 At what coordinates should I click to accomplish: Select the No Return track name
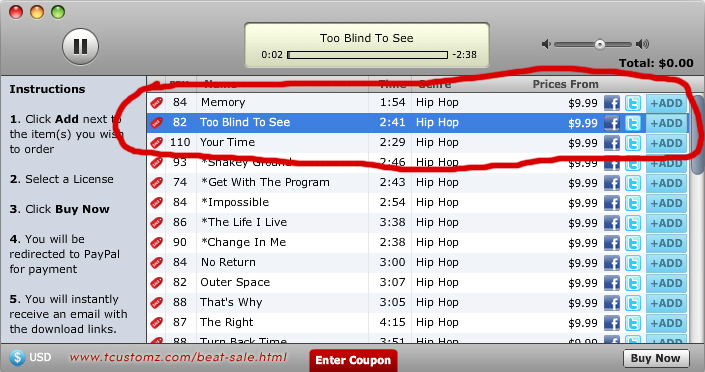coord(228,262)
